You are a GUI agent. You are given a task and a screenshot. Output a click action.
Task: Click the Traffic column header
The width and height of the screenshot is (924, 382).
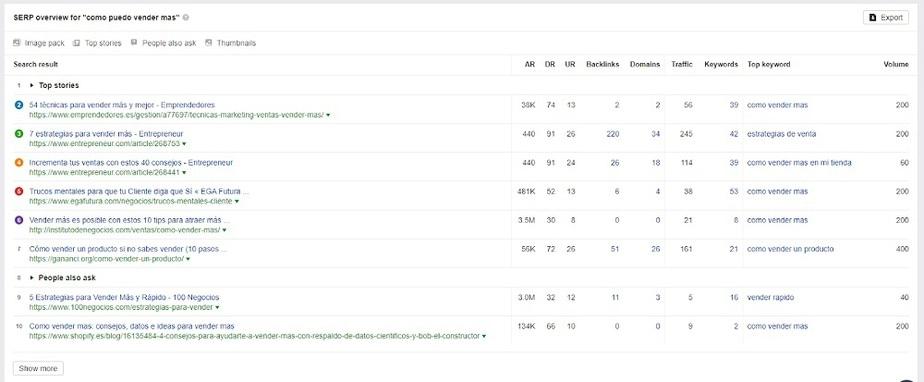point(682,64)
